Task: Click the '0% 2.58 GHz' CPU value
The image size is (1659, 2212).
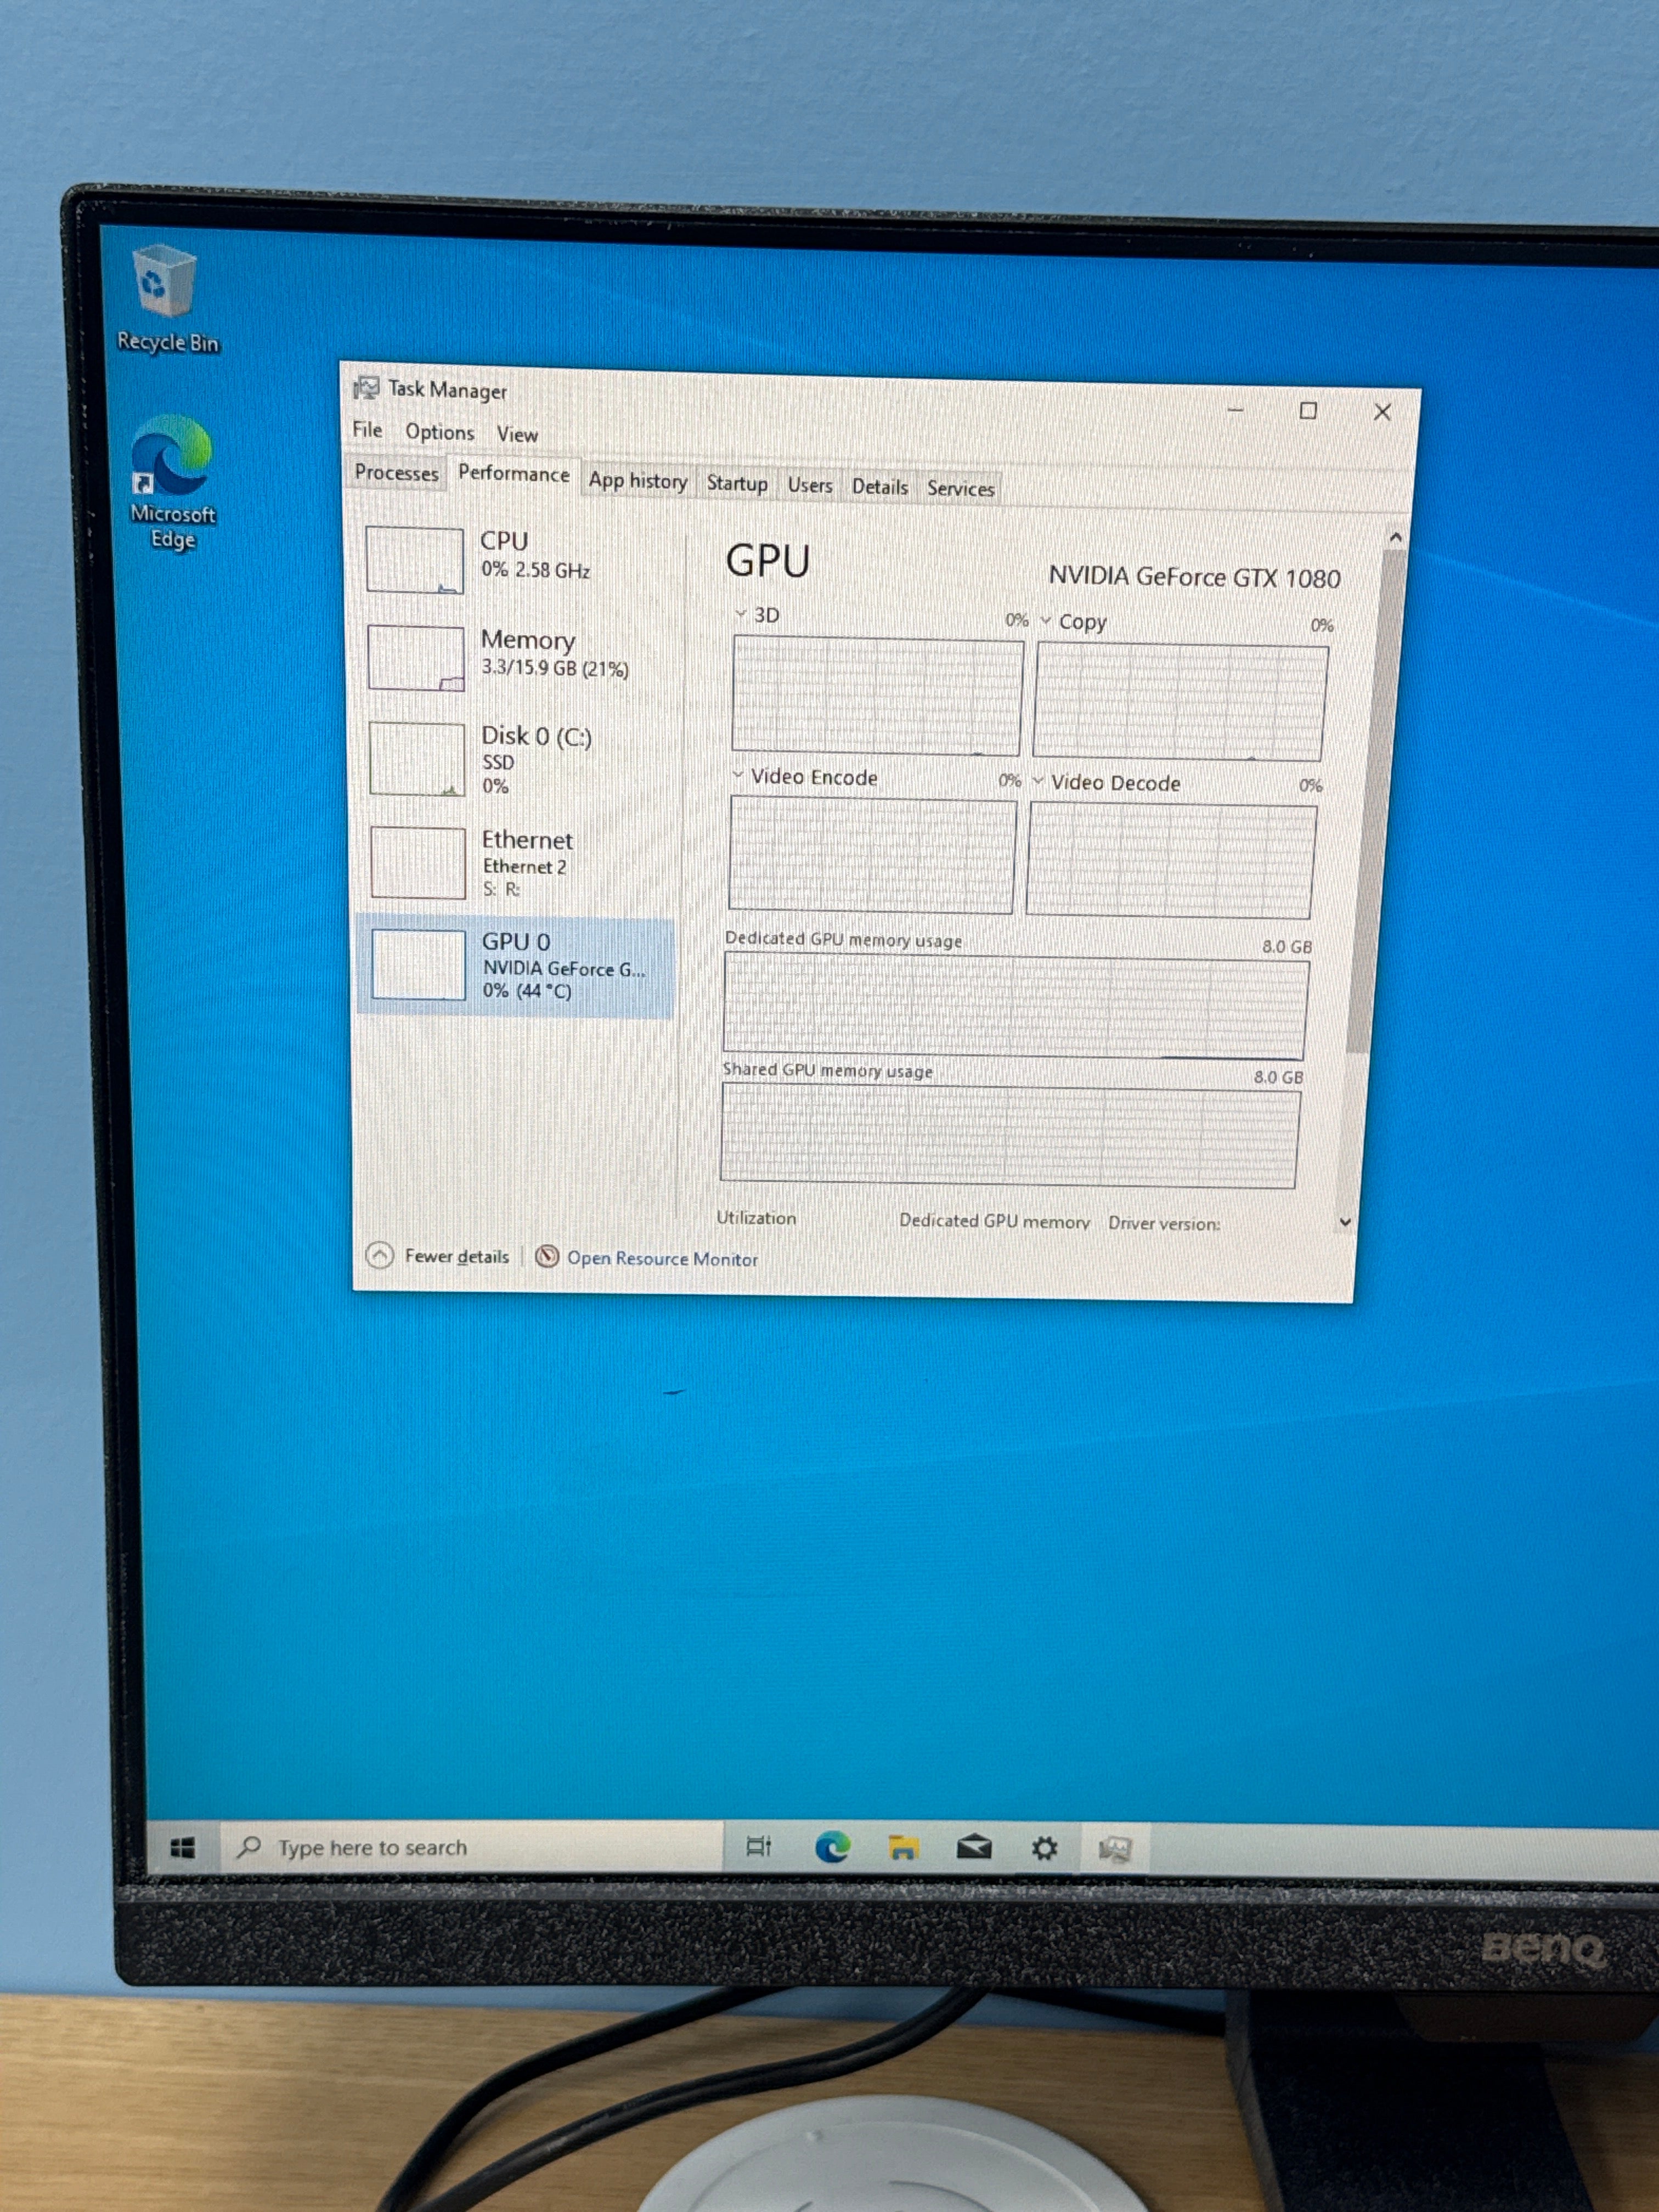Action: (x=536, y=569)
